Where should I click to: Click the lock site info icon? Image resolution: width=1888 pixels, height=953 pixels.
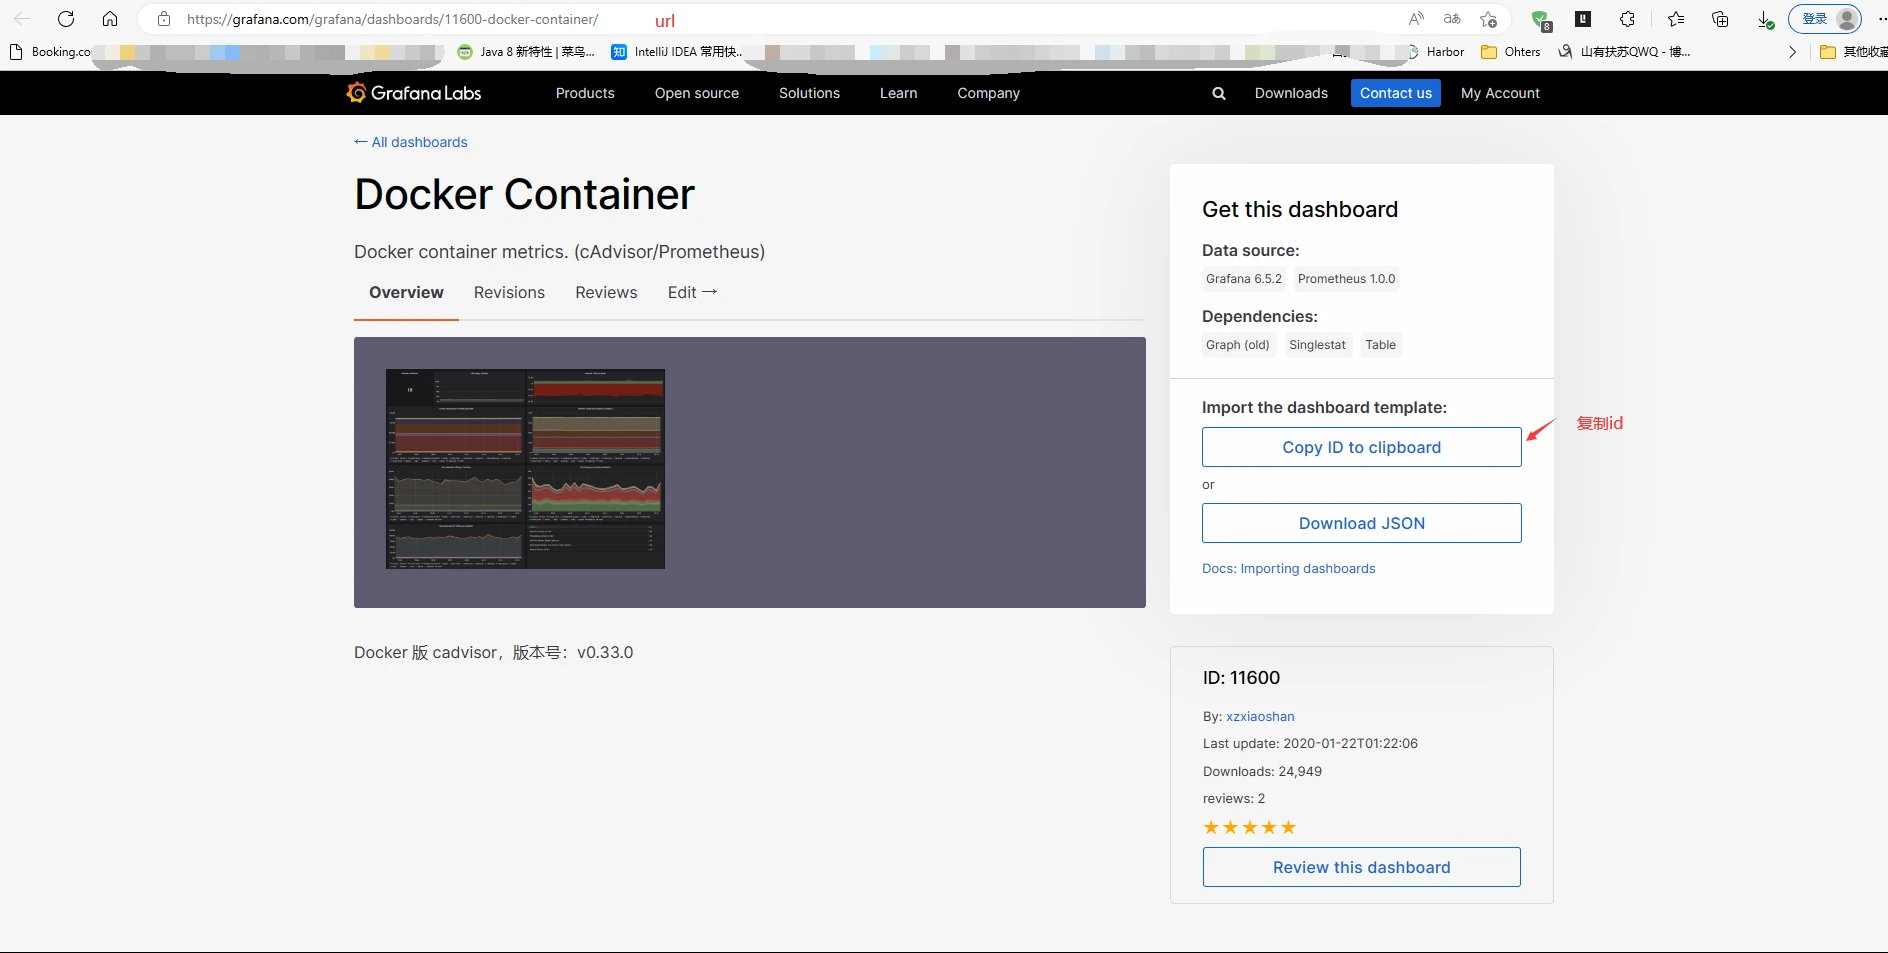(x=164, y=19)
